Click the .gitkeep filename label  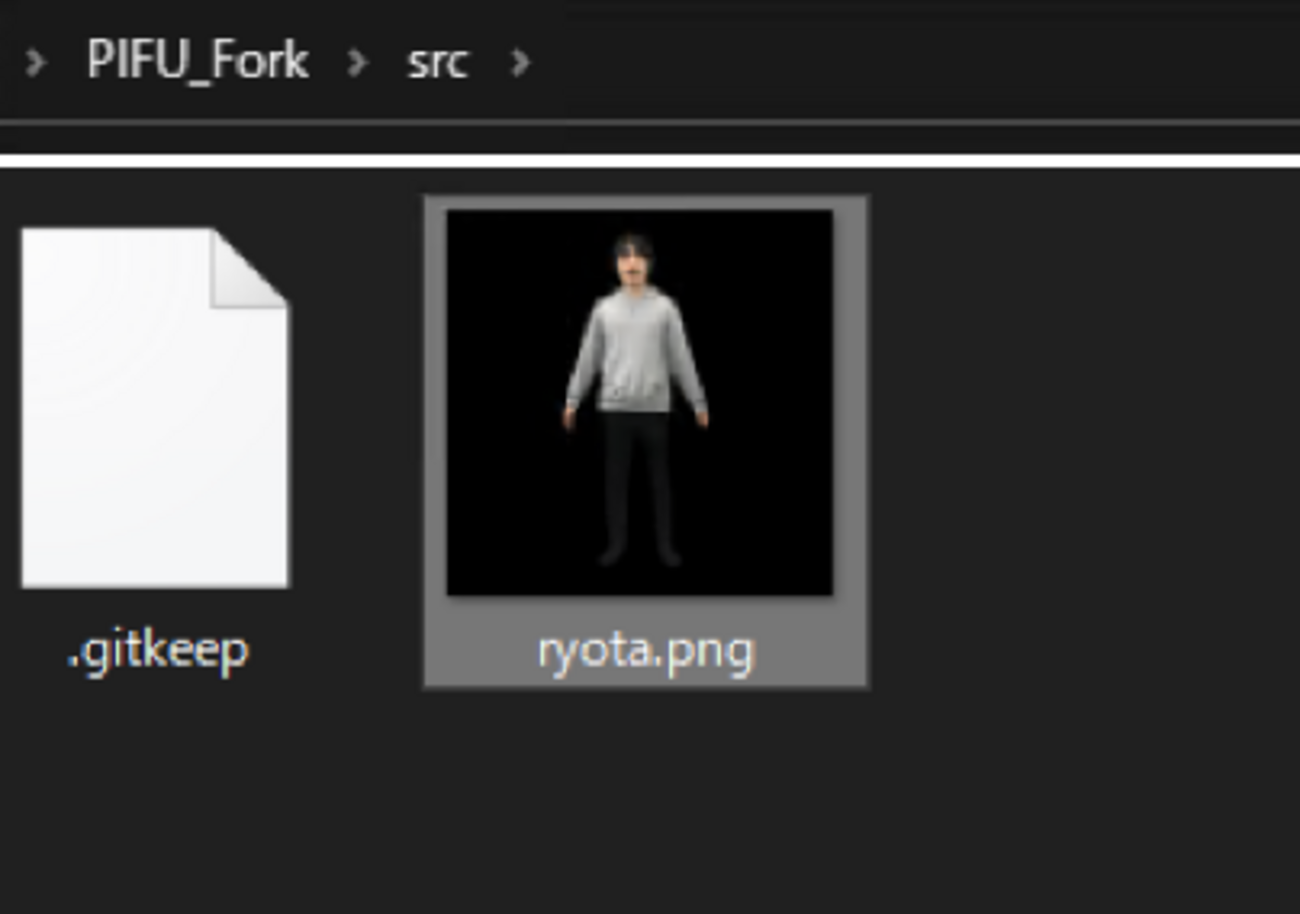157,652
